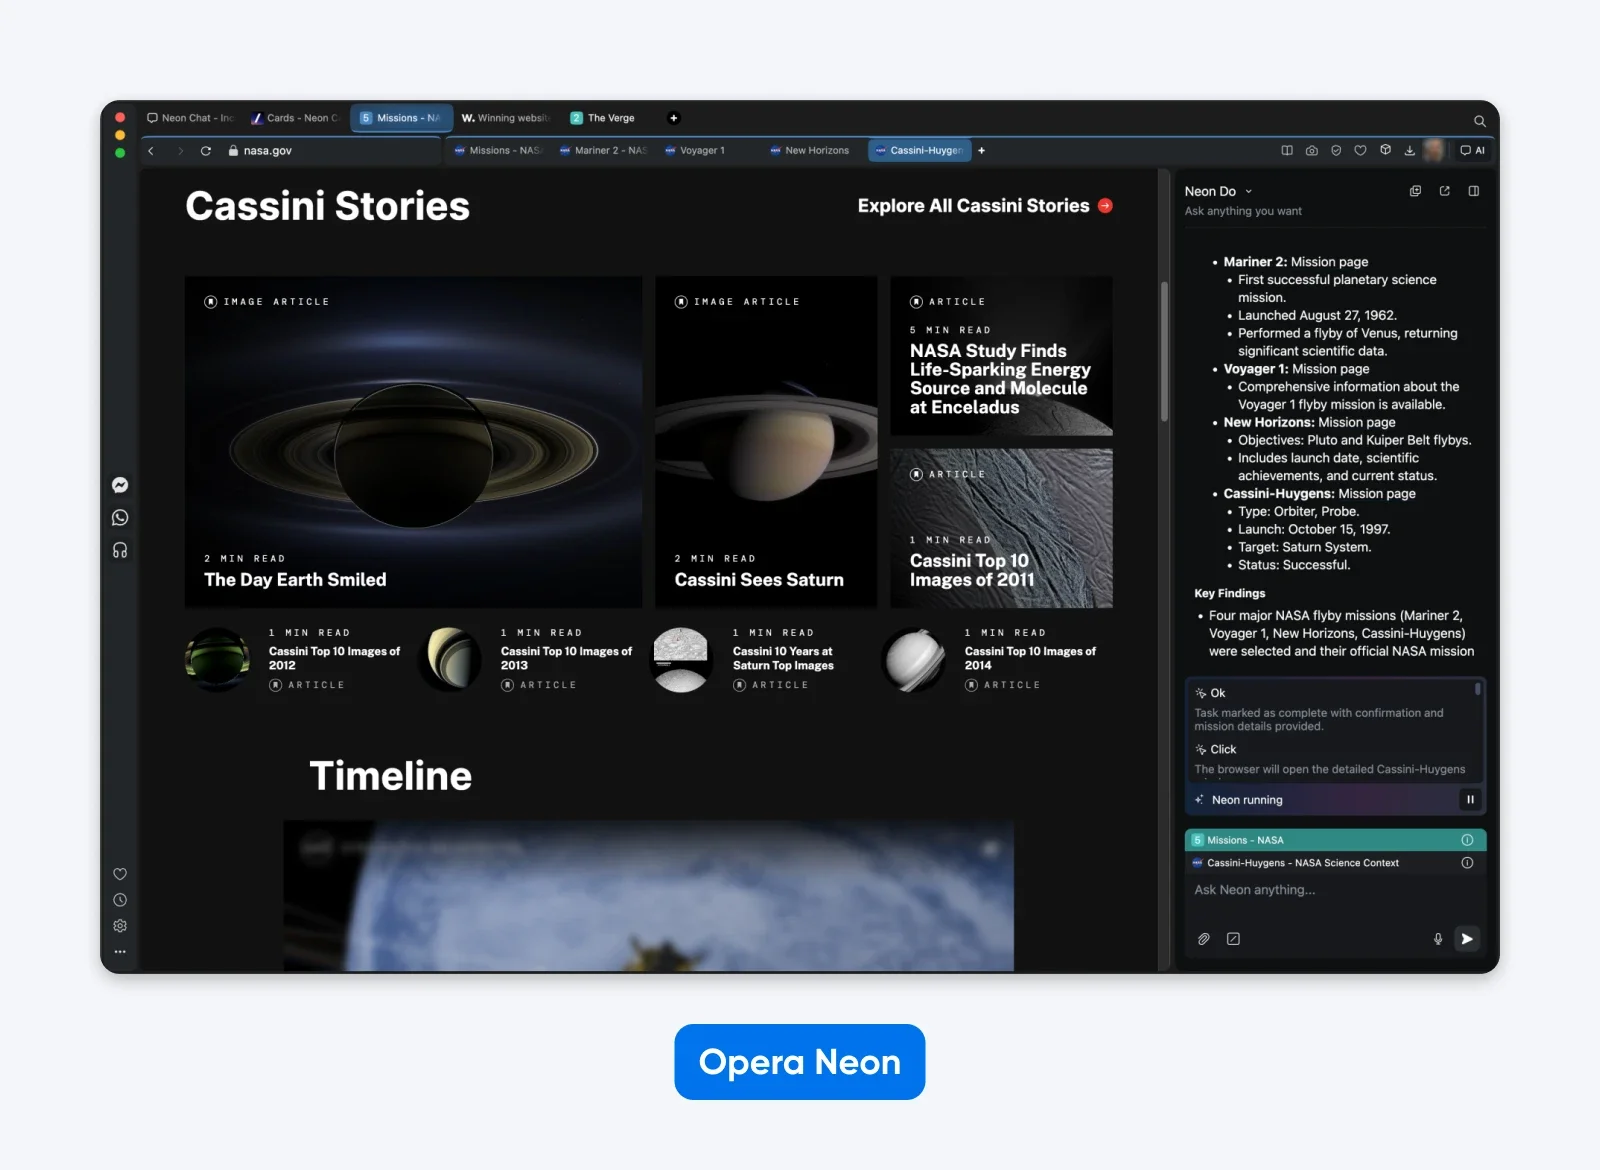Activate voice input with the microphone icon
This screenshot has height=1170, width=1600.
(1437, 939)
